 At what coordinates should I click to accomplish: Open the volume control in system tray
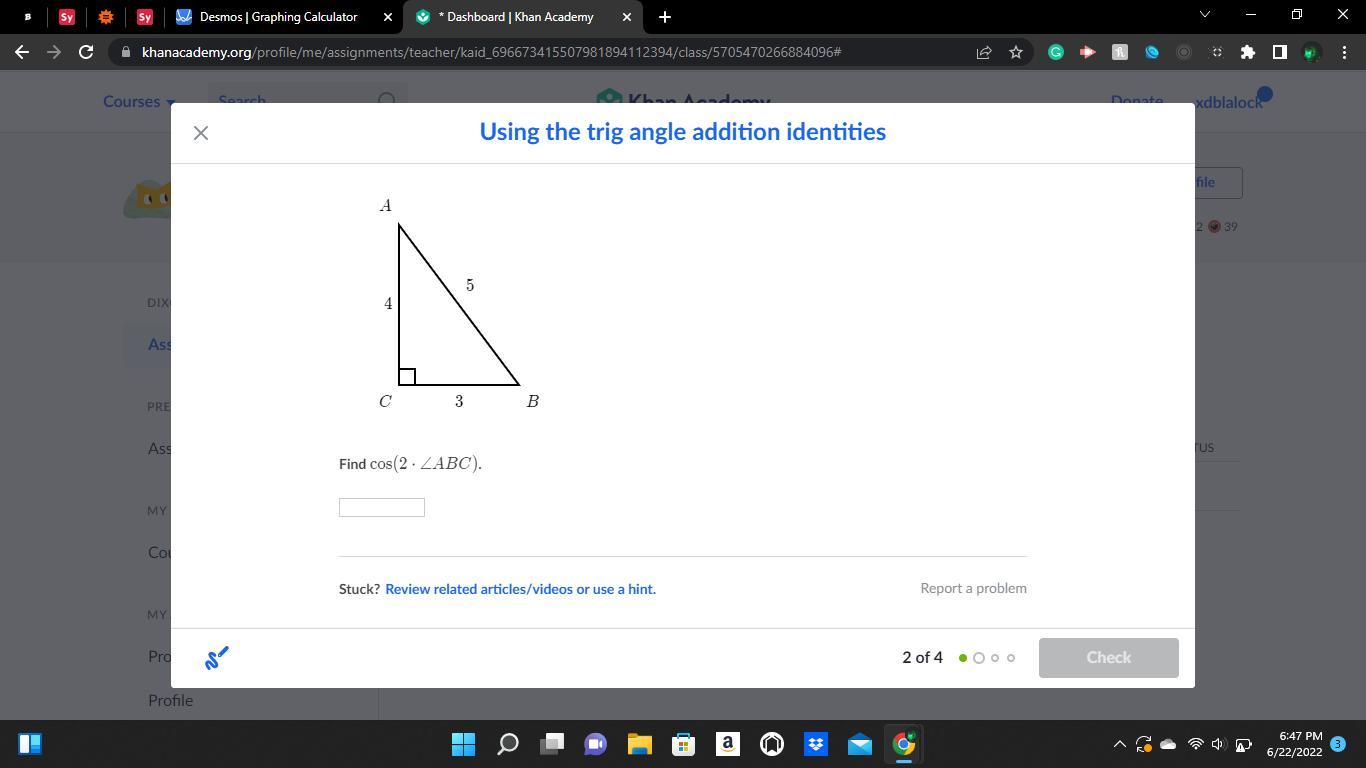[x=1218, y=744]
